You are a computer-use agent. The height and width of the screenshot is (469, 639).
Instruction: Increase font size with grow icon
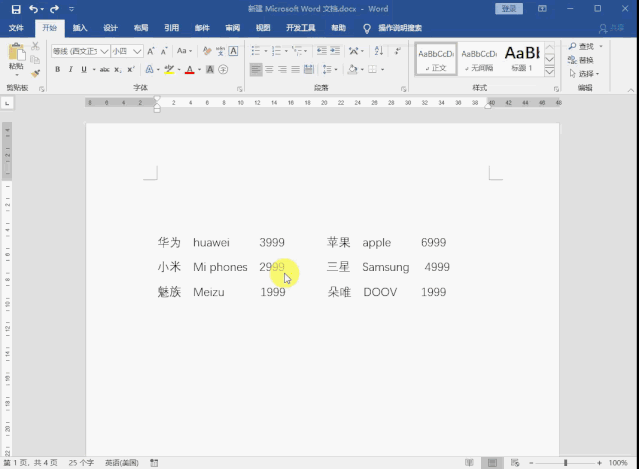coord(151,51)
